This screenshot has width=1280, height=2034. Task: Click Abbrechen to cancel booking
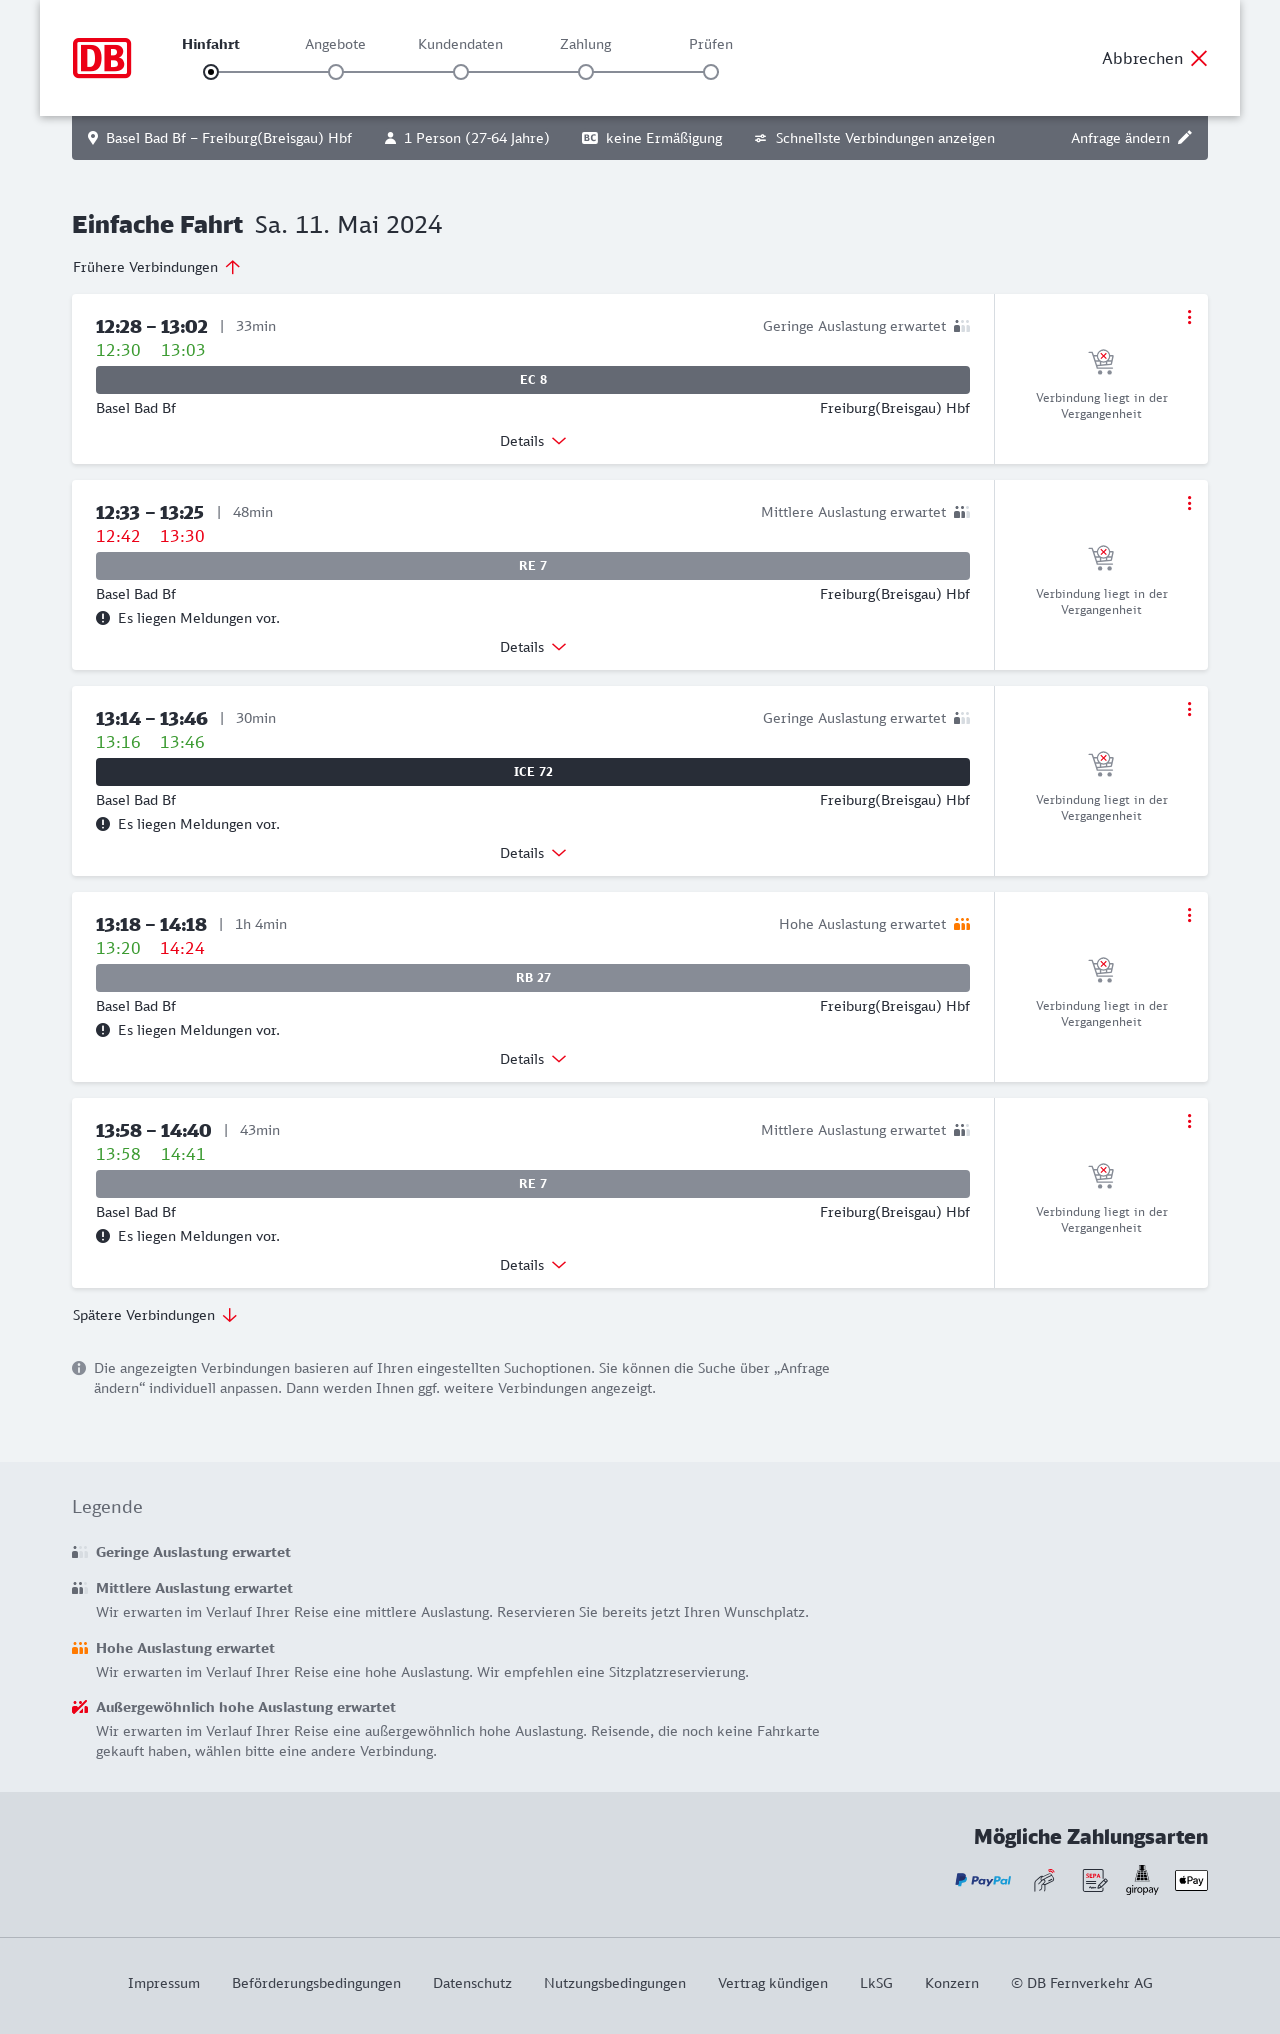(x=1154, y=58)
